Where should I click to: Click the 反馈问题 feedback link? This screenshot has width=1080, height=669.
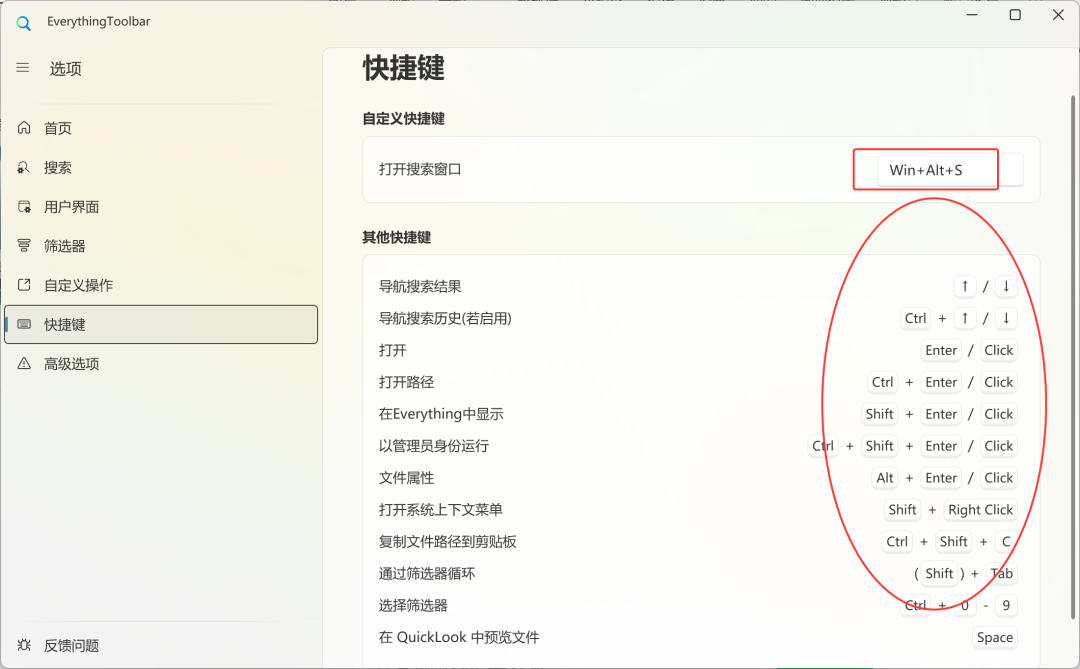pyautogui.click(x=71, y=645)
